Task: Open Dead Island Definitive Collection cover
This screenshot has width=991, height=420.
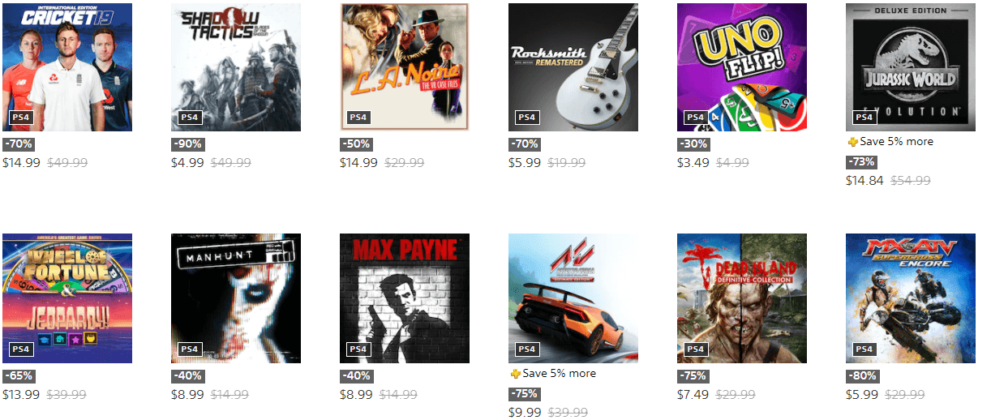Action: tap(742, 298)
